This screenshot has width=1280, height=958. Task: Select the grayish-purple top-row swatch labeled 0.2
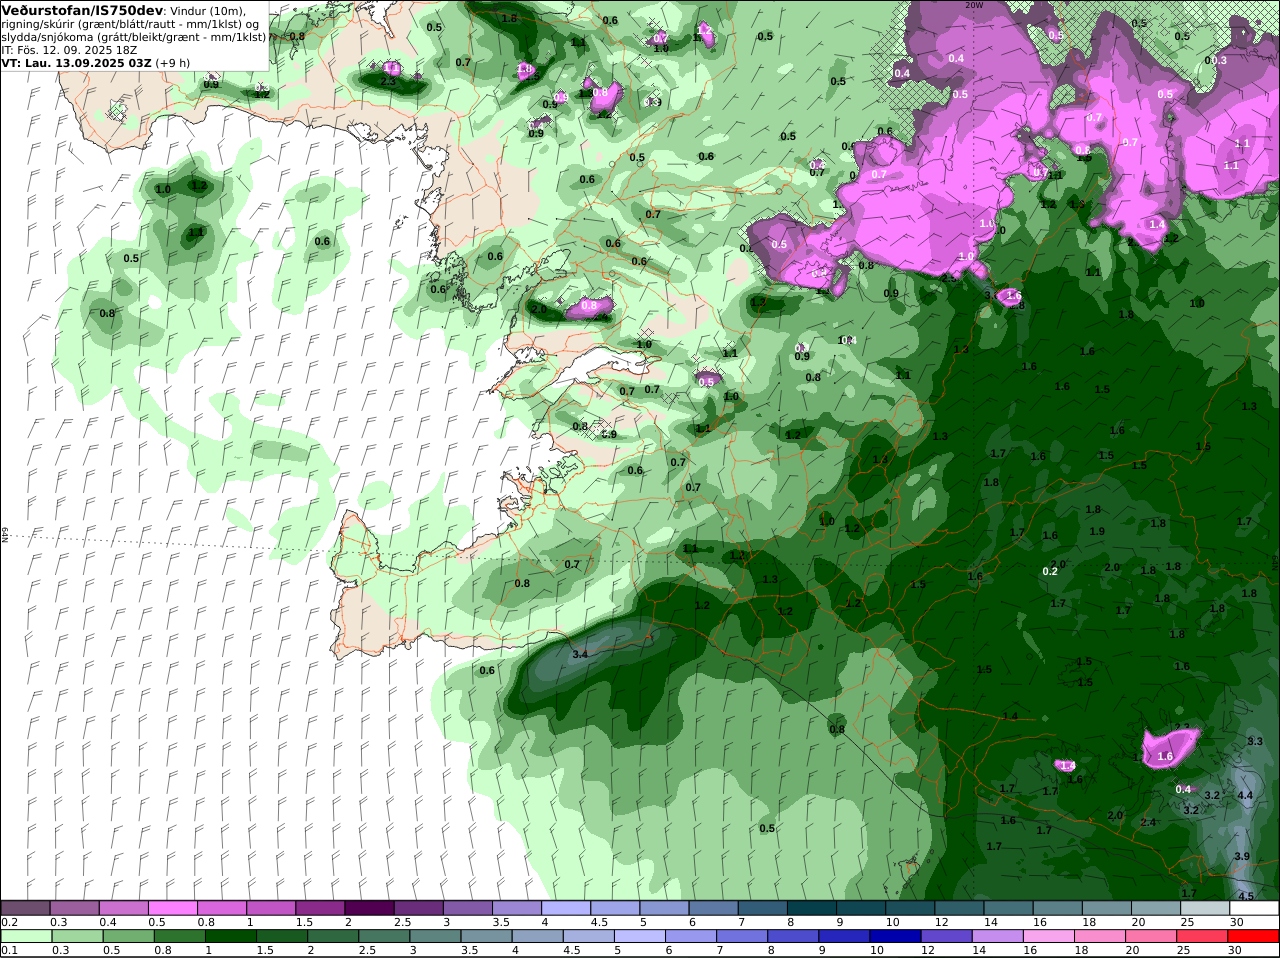25,908
